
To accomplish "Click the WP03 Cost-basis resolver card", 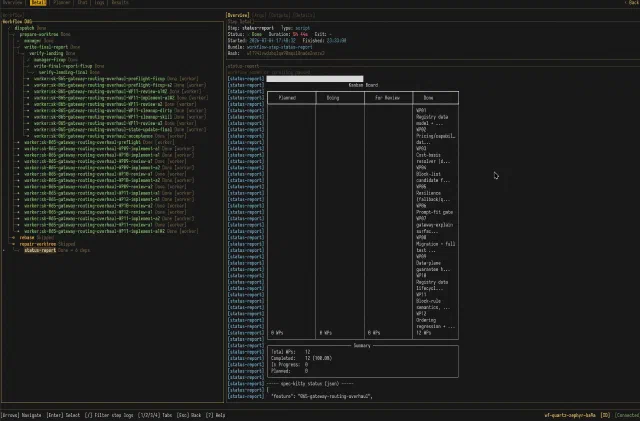I will coord(433,155).
